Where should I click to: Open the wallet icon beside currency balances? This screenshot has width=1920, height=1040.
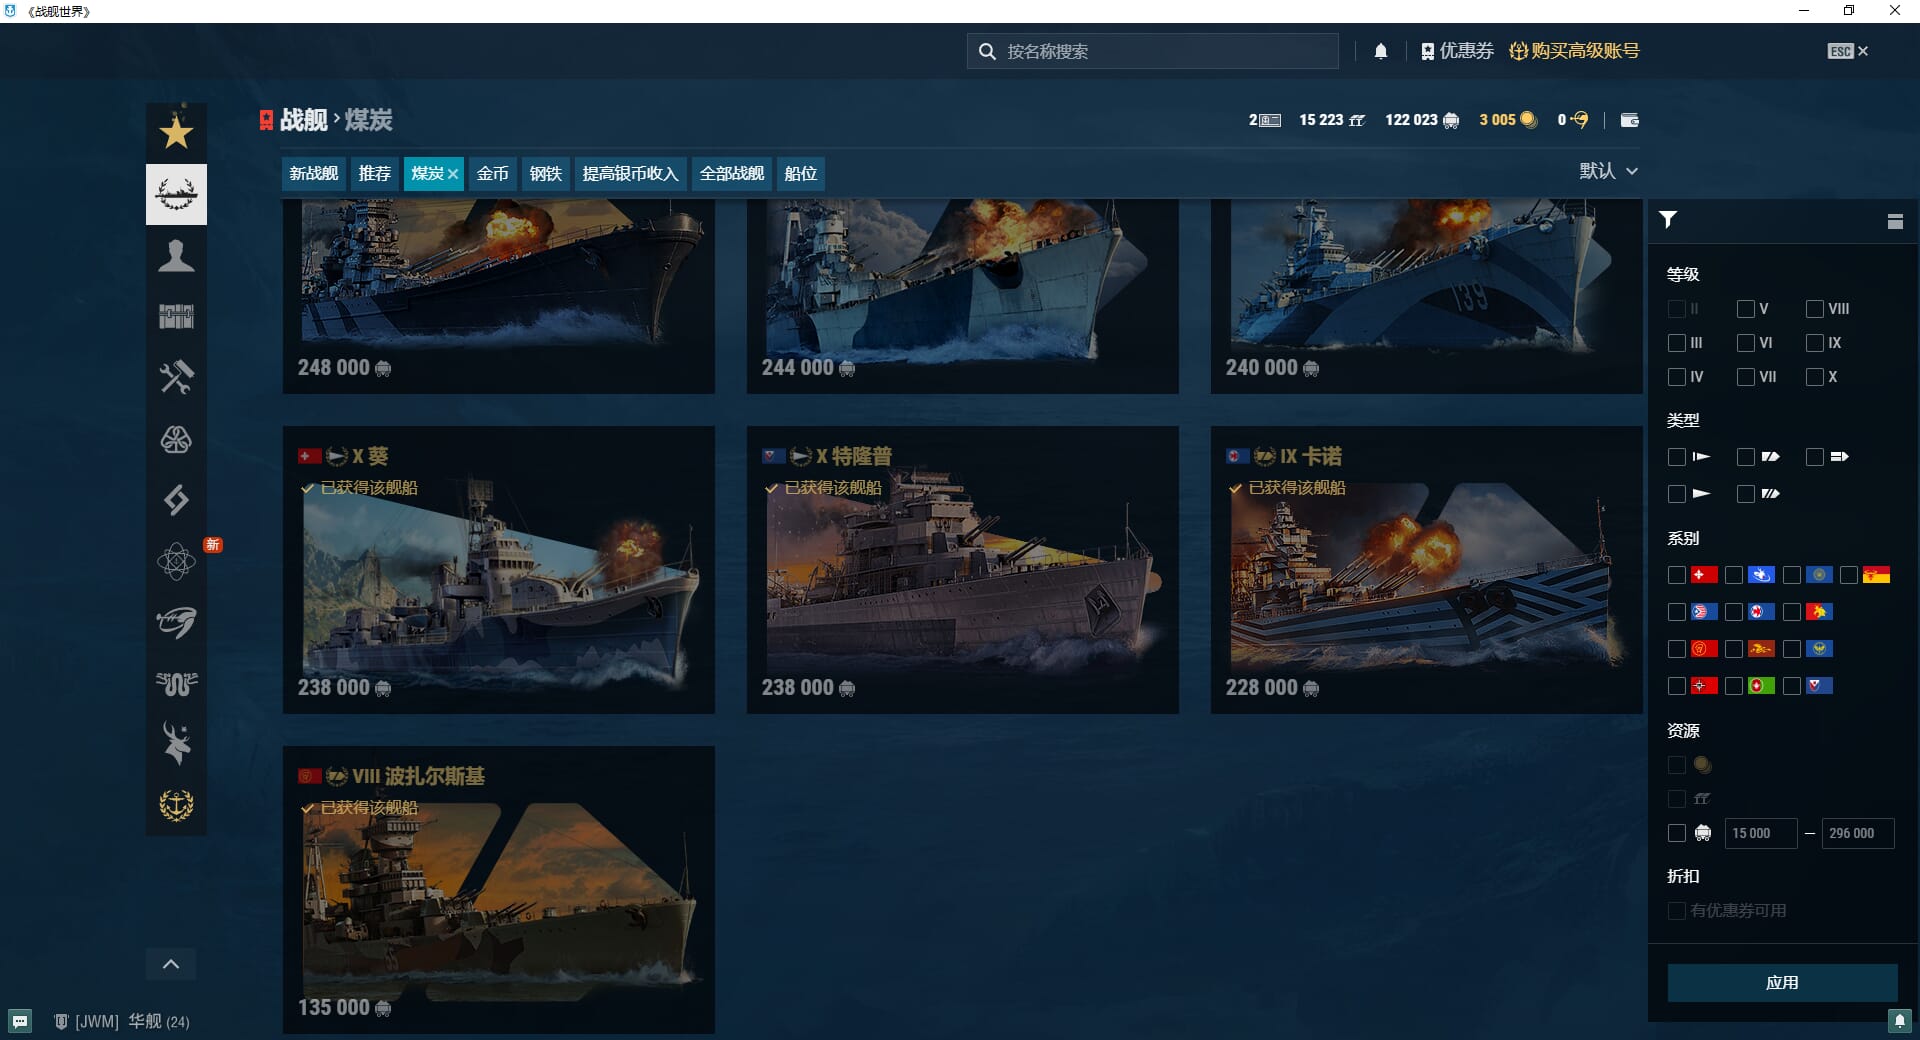(1629, 120)
